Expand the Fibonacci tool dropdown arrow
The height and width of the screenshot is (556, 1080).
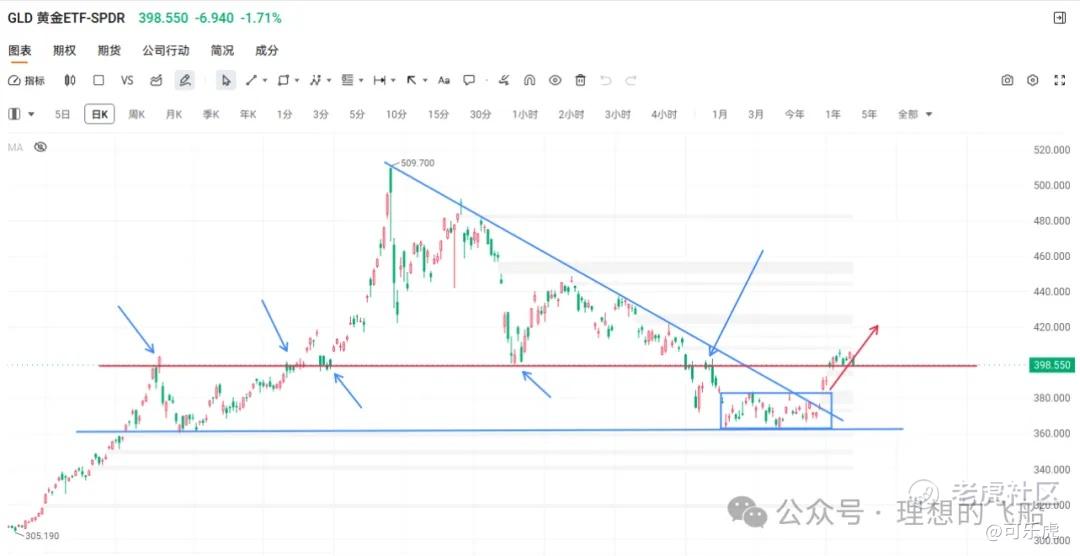coord(361,81)
